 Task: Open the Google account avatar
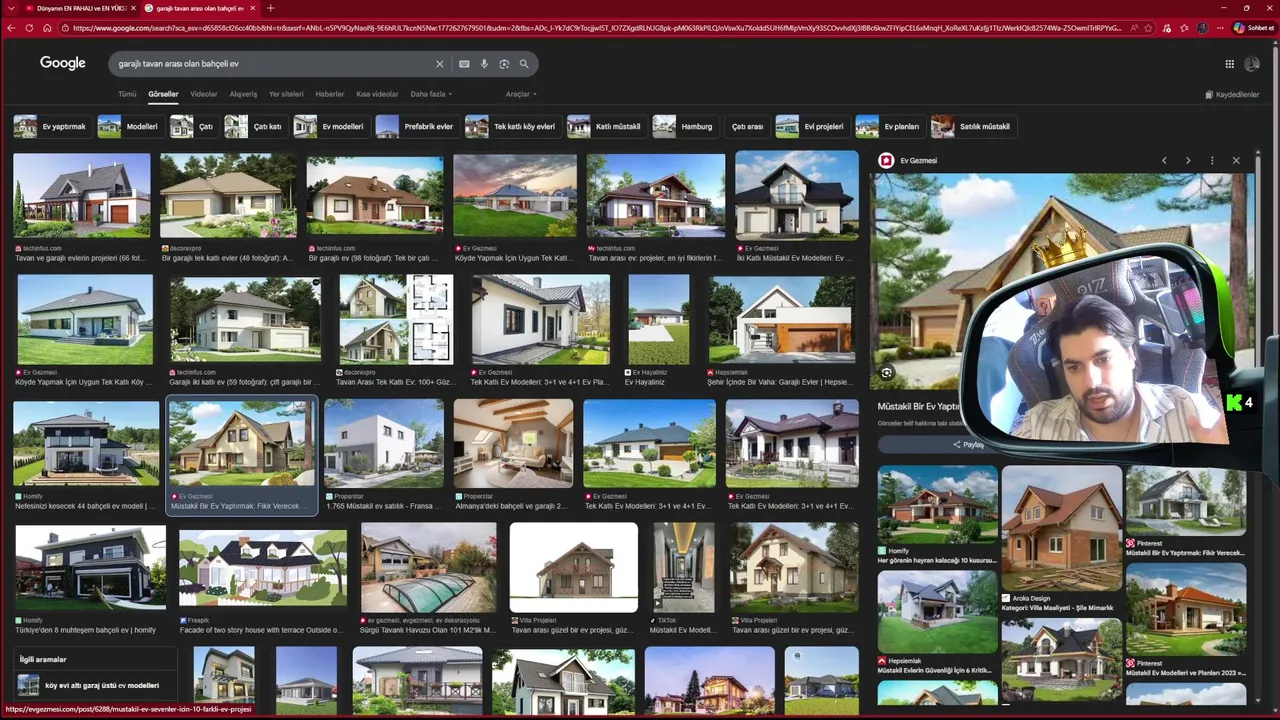pos(1252,64)
